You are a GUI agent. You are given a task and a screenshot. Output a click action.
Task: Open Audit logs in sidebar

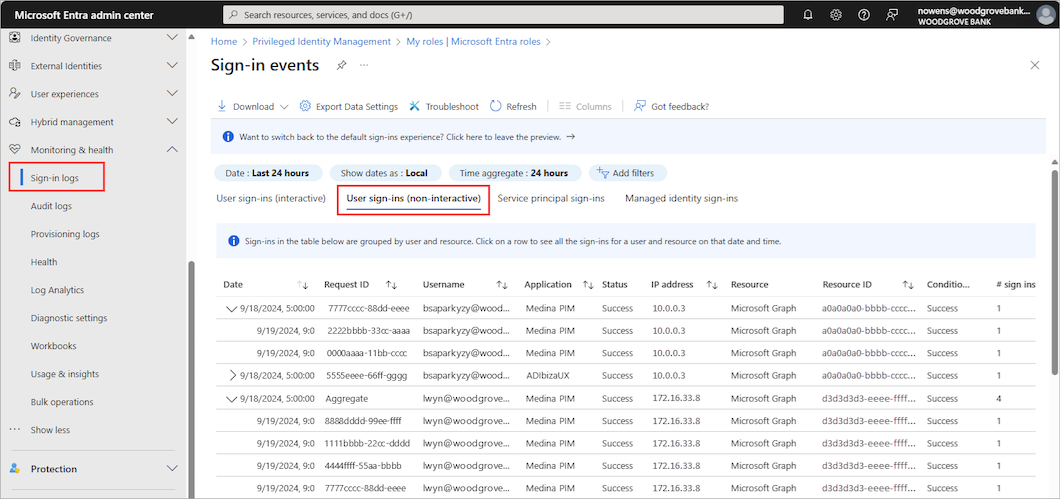click(x=51, y=206)
